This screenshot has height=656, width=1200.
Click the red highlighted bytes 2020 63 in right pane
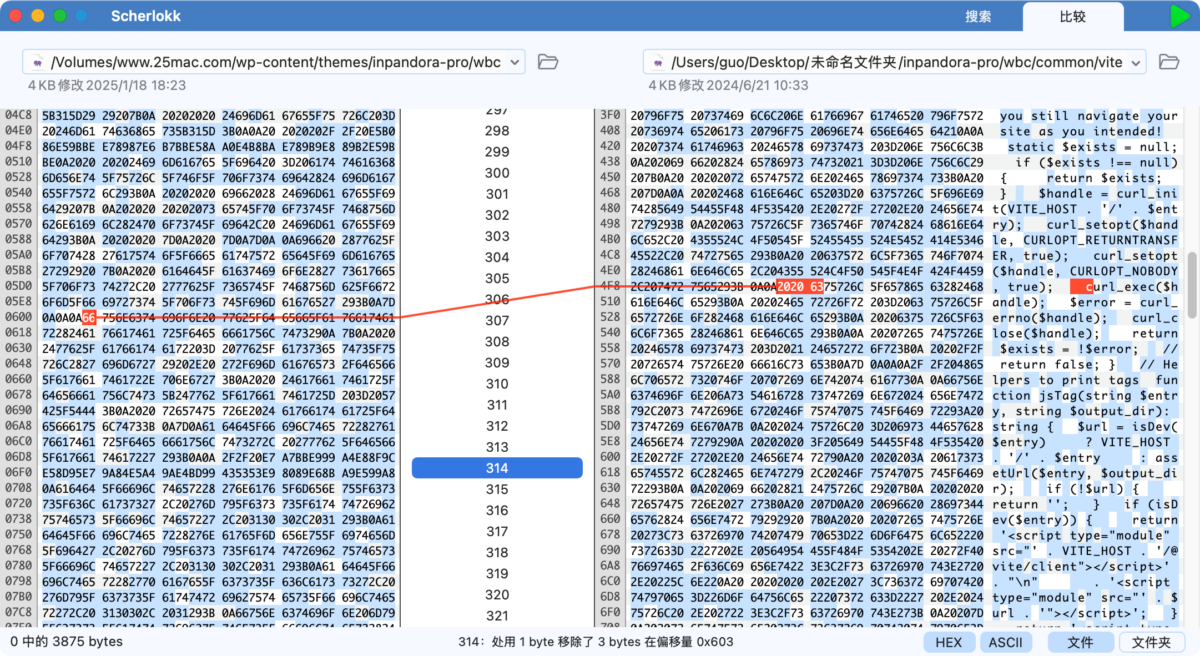tap(799, 287)
